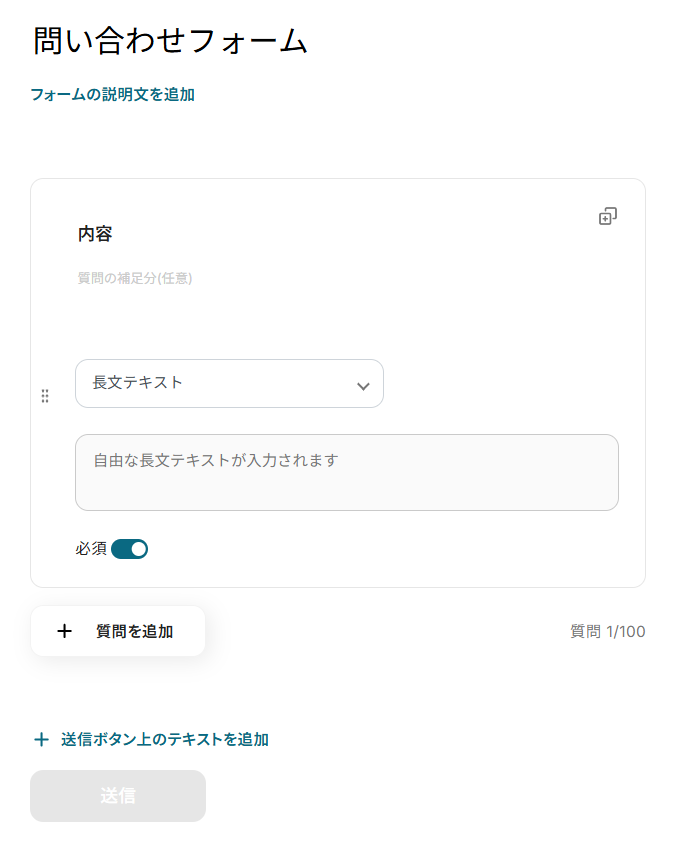Click the 必須 label text
Screen dimensions: 685x841
coord(91,548)
